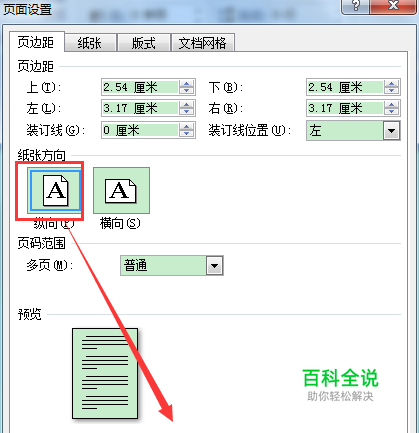Open the 装订线位置(U) dropdown arrow
Image resolution: width=419 pixels, height=433 pixels.
click(391, 131)
